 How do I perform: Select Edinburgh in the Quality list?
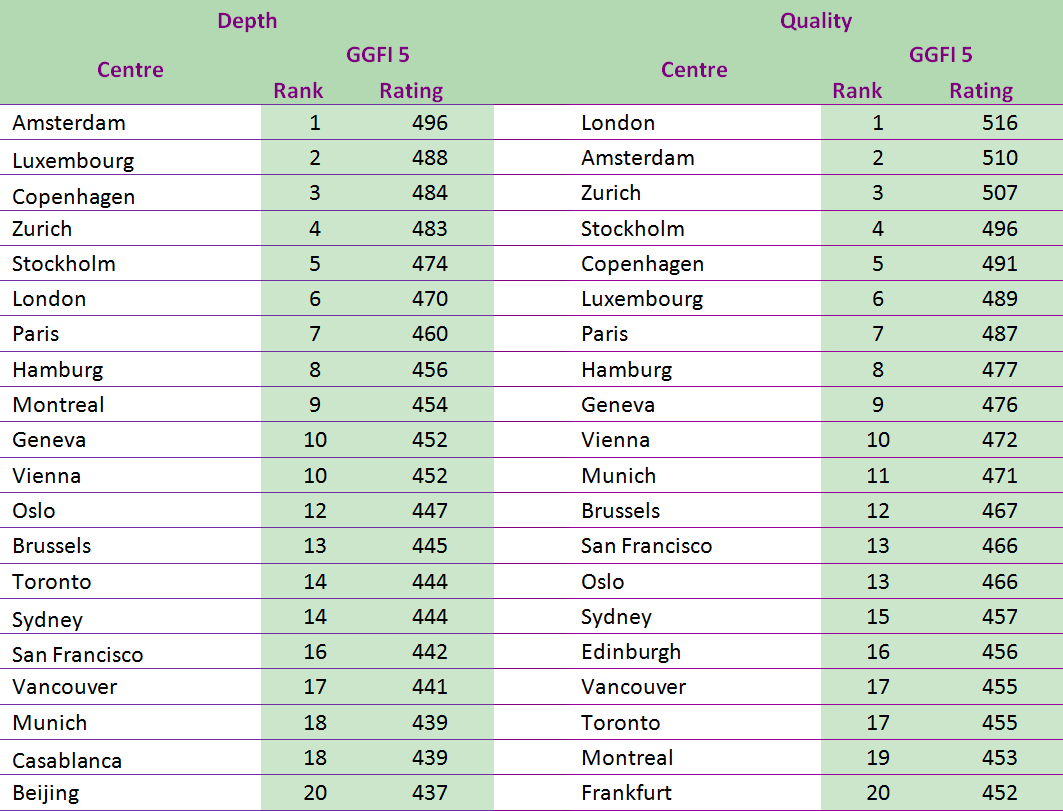[x=630, y=652]
